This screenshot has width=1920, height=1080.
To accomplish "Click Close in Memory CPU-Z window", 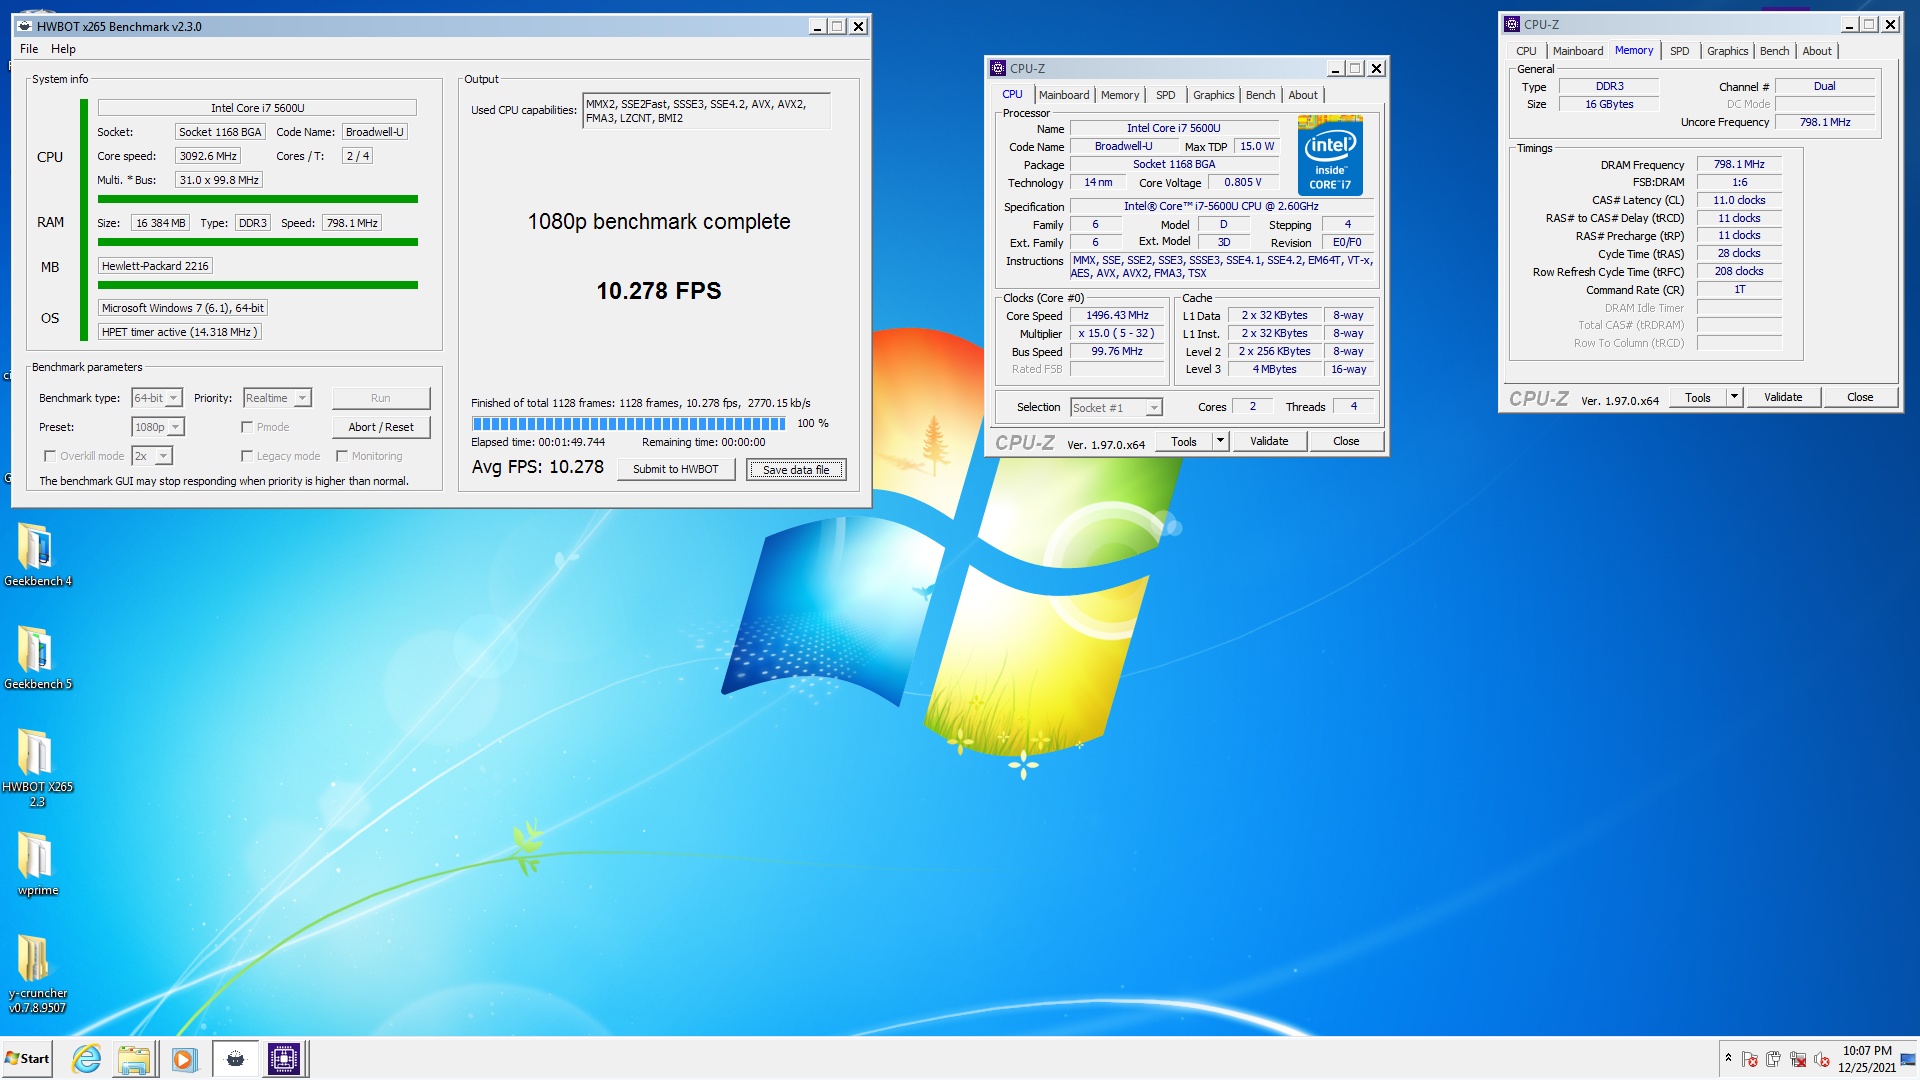I will point(1860,397).
